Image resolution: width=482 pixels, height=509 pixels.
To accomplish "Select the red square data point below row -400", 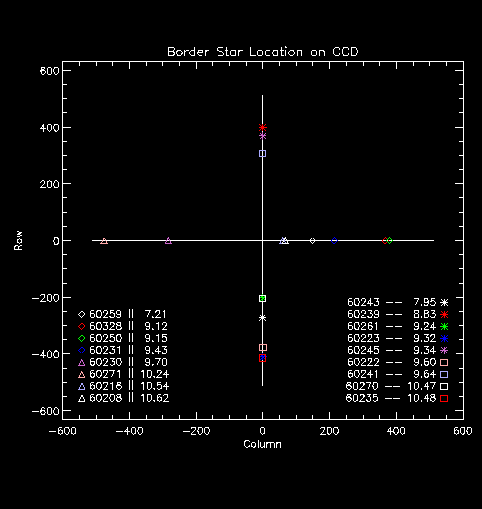I will pos(263,359).
